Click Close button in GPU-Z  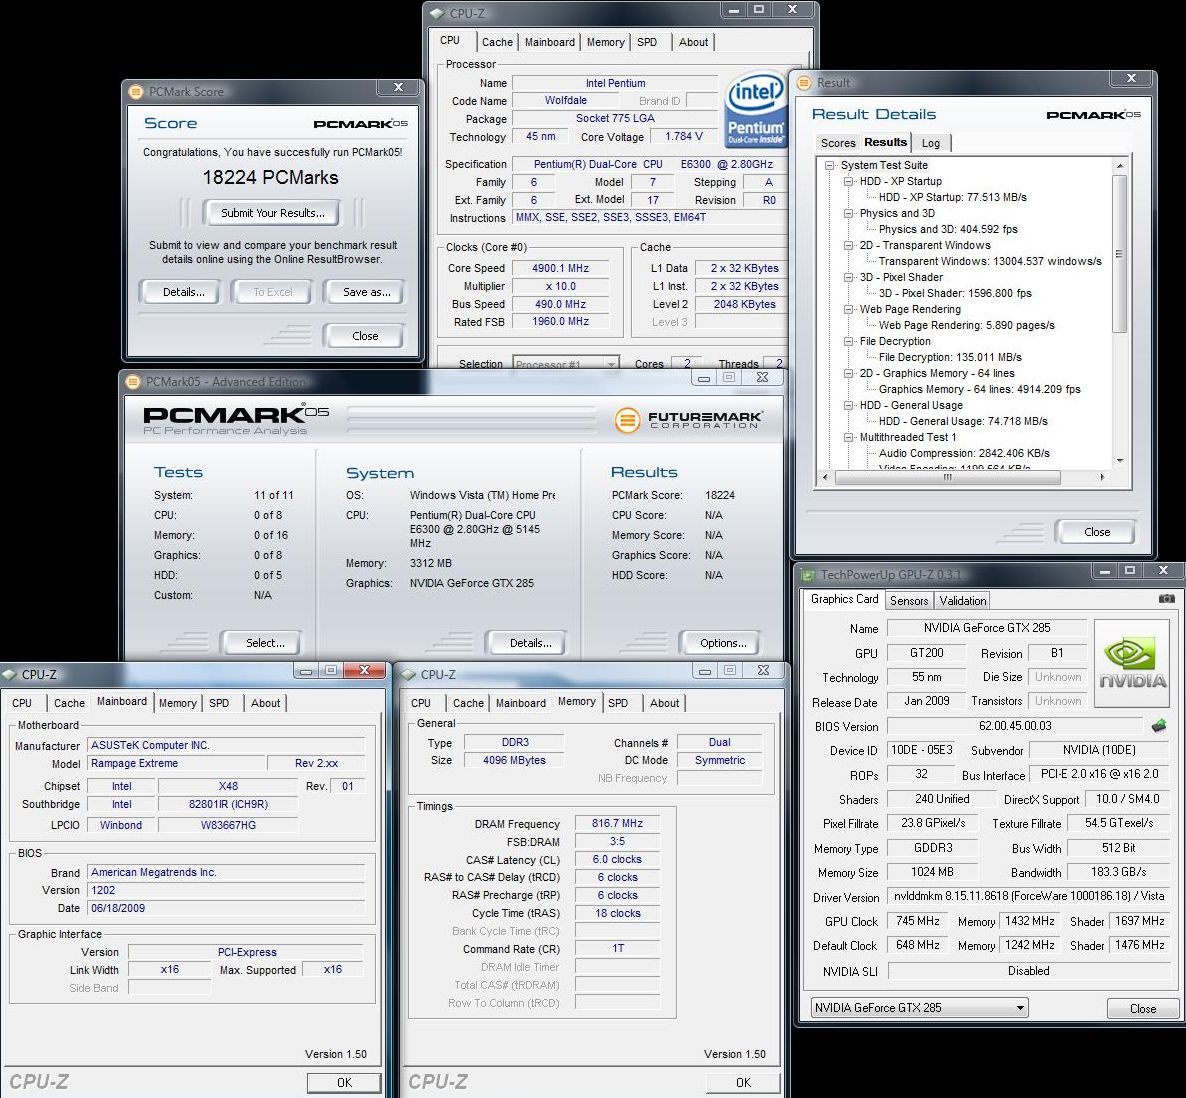pyautogui.click(x=1143, y=1009)
